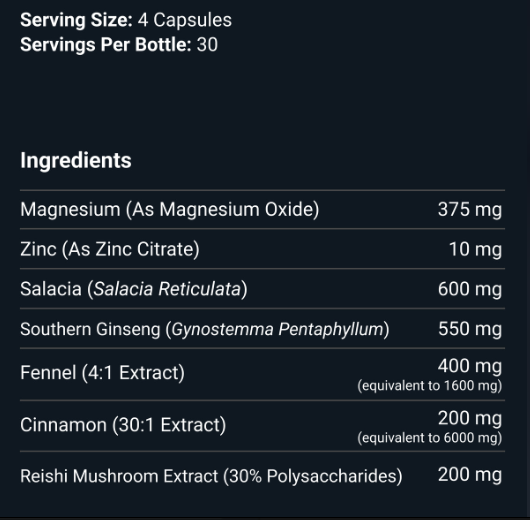Screen dimensions: 530x520
Task: Click the 200 mg cinnamon amount
Action: 470,419
